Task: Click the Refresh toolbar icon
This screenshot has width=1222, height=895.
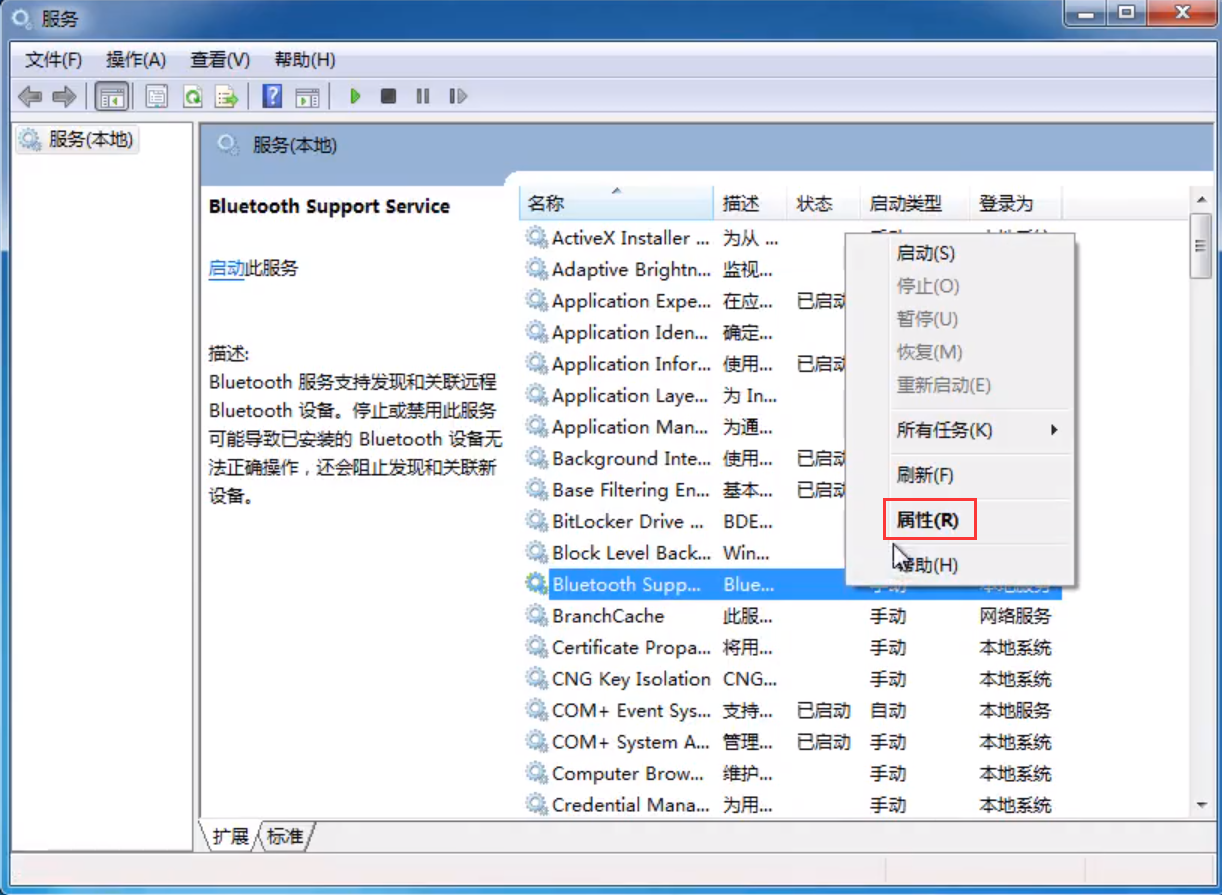Action: [x=192, y=97]
